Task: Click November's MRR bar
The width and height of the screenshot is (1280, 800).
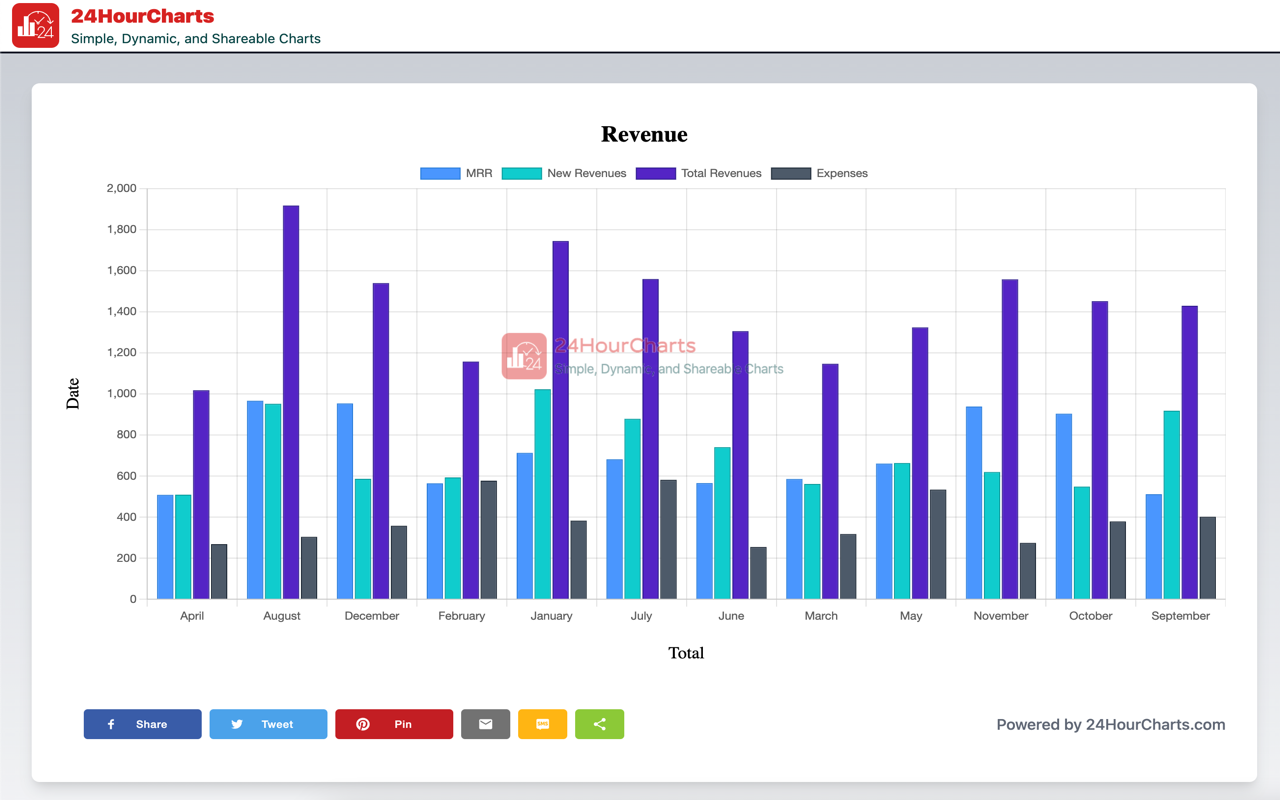Action: click(x=974, y=503)
